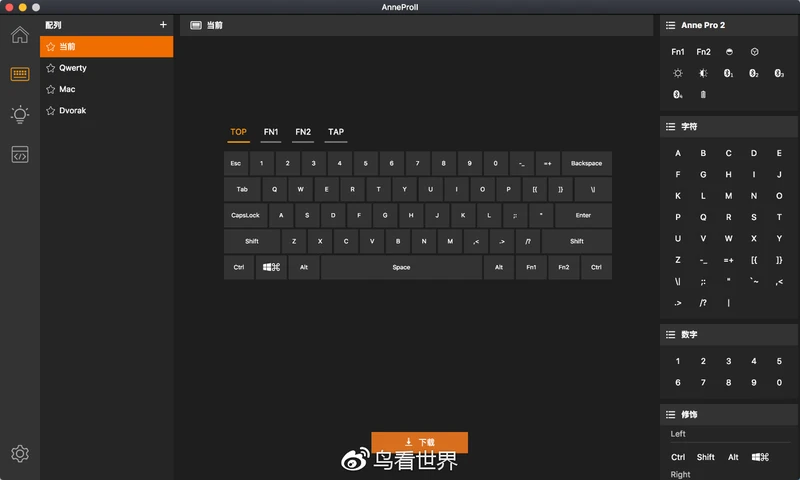Pick the Bluetooth 1 icon
800x480 pixels.
[x=729, y=73]
